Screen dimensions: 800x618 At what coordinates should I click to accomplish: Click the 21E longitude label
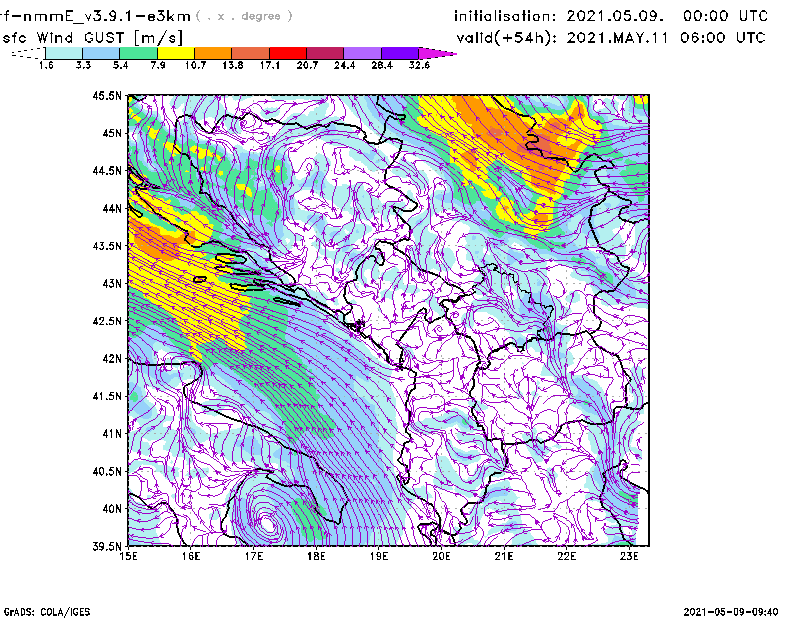[x=504, y=556]
